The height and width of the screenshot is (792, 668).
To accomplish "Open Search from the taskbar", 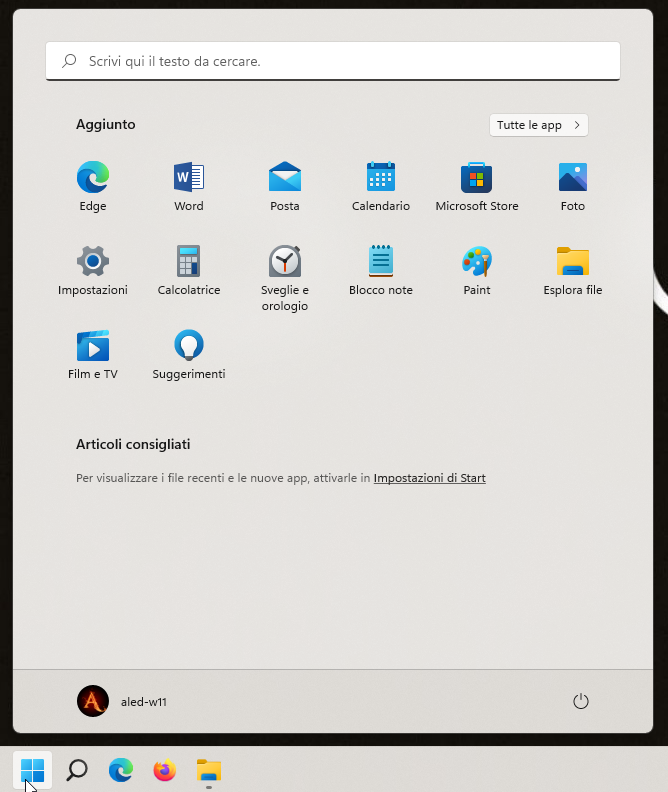I will click(x=77, y=770).
